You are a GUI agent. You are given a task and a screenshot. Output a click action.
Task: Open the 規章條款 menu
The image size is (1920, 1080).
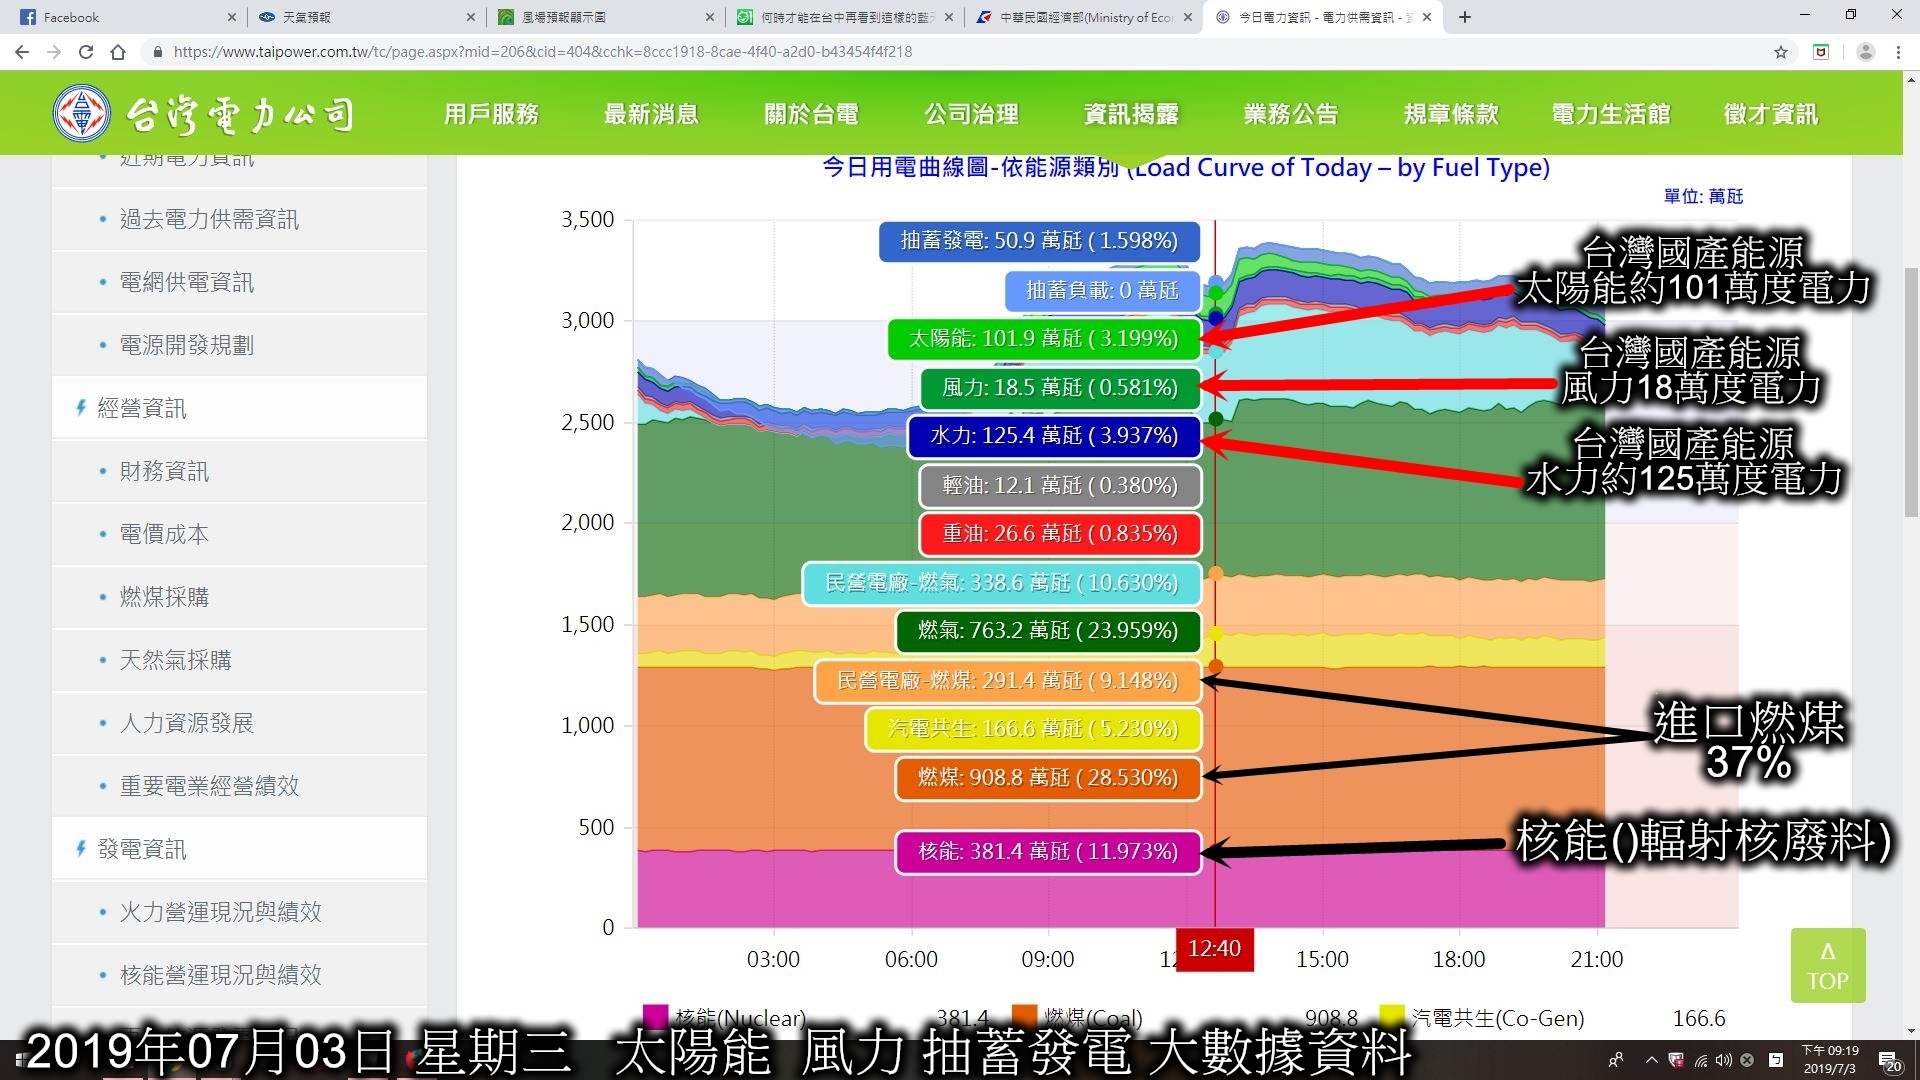pyautogui.click(x=1451, y=114)
